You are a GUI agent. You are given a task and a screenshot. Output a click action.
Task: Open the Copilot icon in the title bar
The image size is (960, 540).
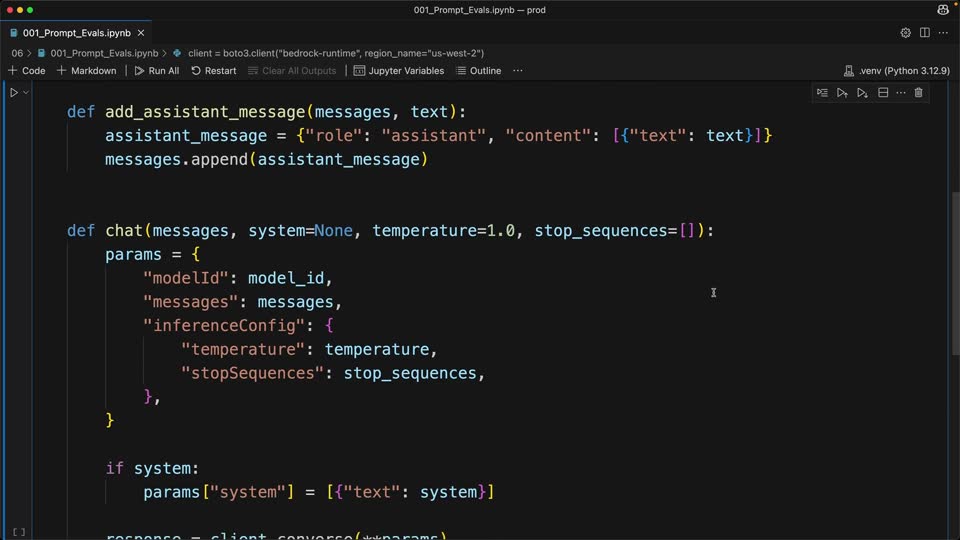coord(943,9)
